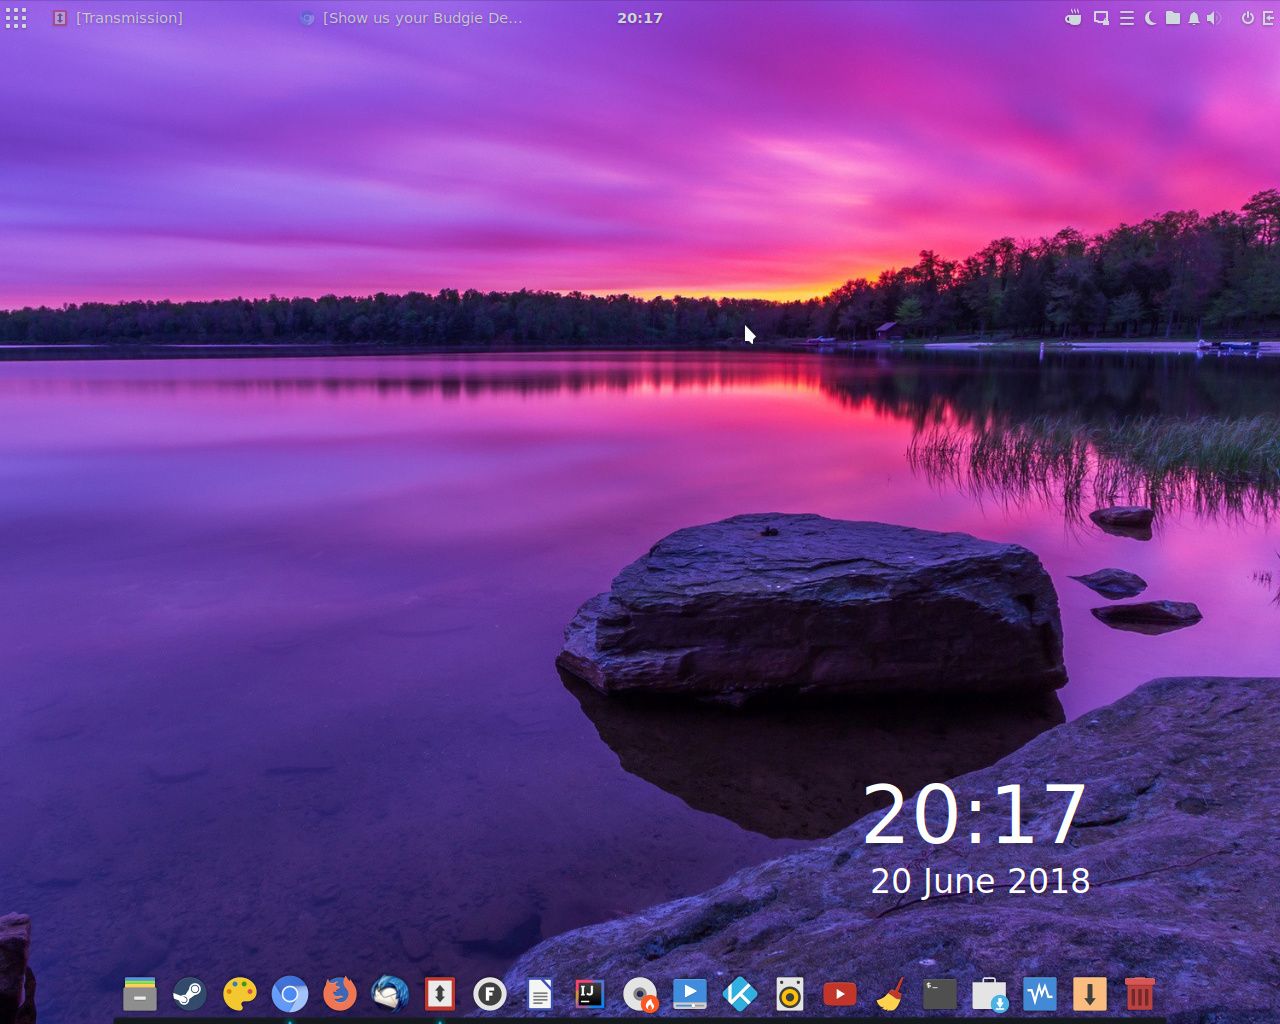The height and width of the screenshot is (1024, 1280).
Task: Open the three-lines menu applet in the panel
Action: tap(1127, 18)
